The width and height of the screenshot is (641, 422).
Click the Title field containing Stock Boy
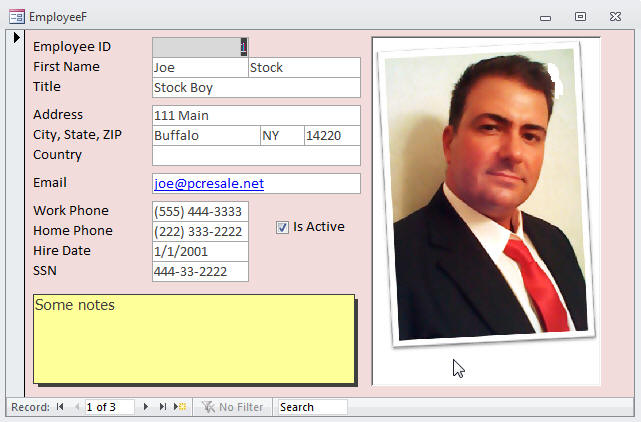pyautogui.click(x=255, y=87)
